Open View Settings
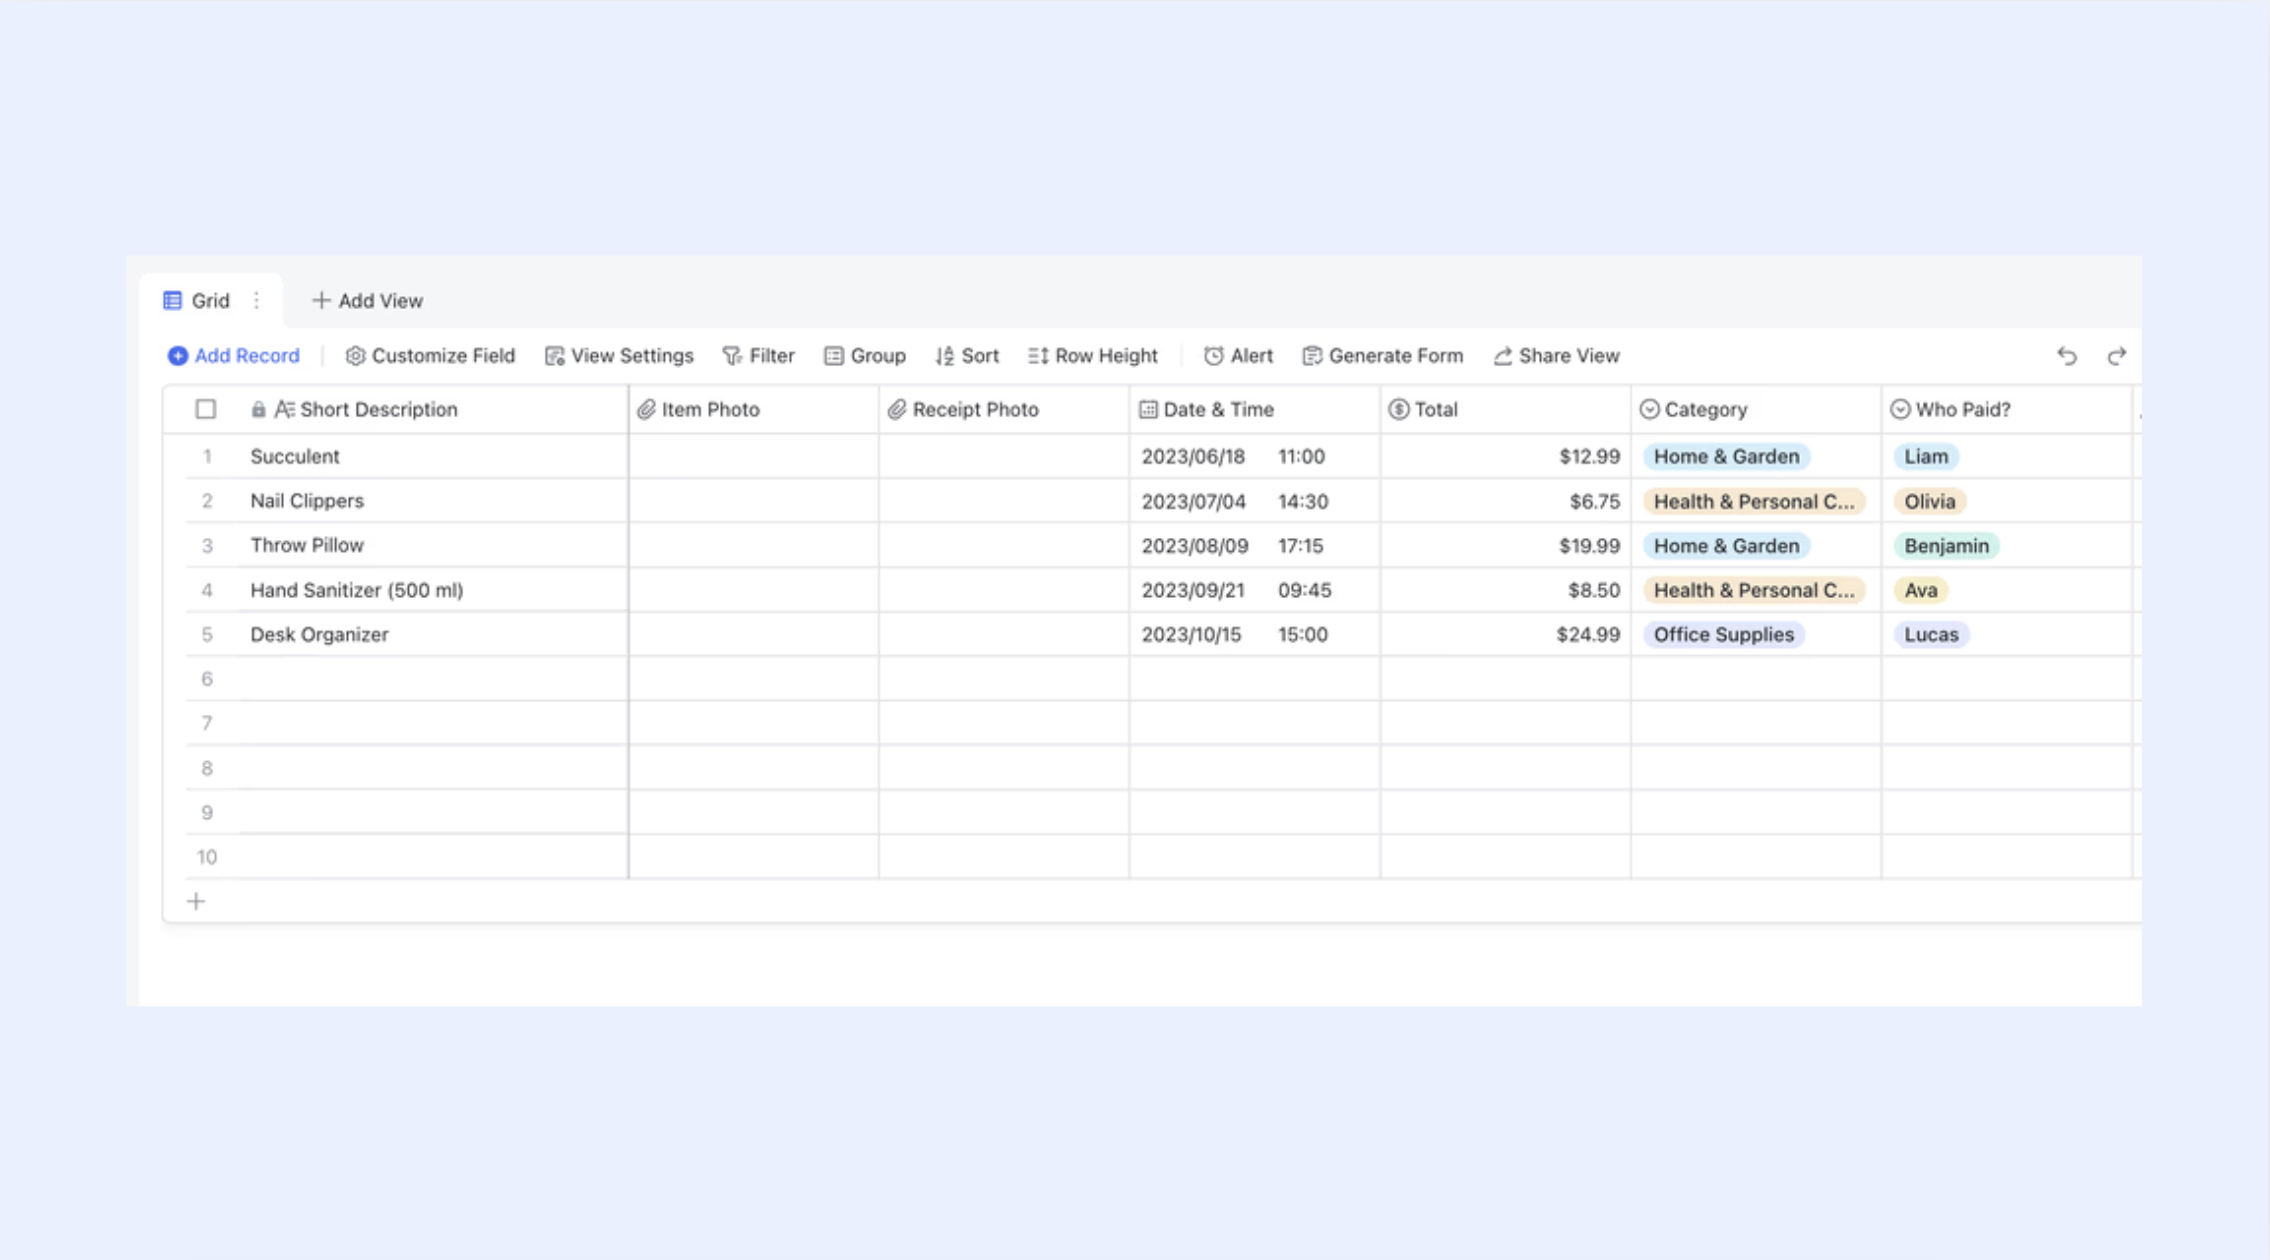 point(619,356)
